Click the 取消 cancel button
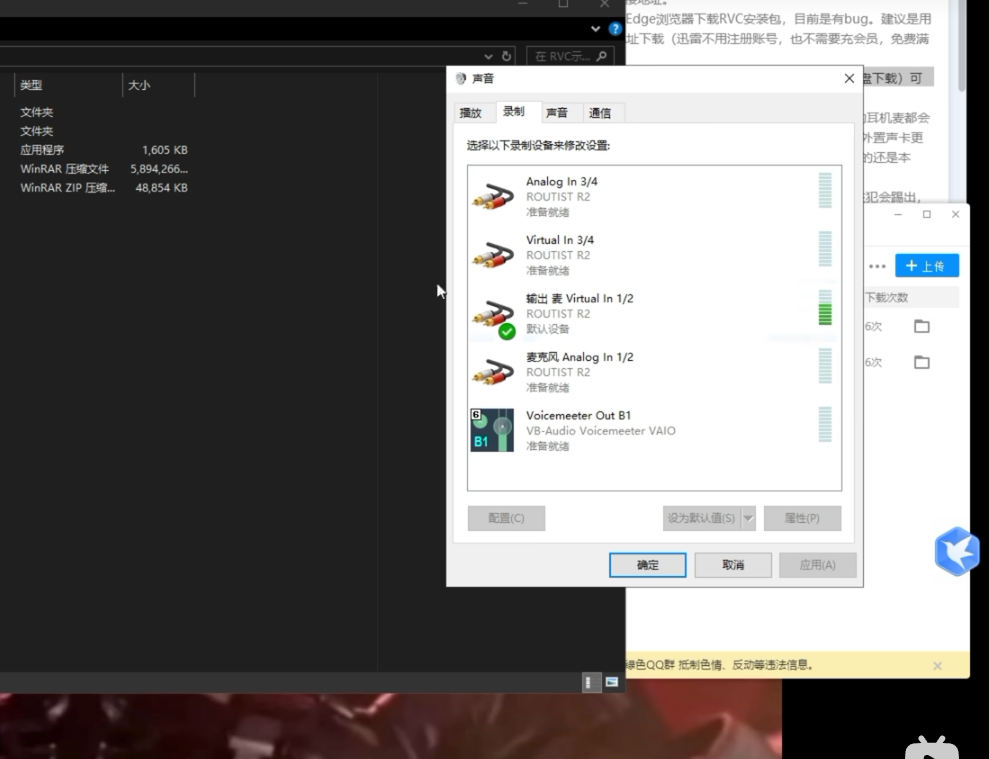Viewport: 989px width, 759px height. [x=733, y=565]
